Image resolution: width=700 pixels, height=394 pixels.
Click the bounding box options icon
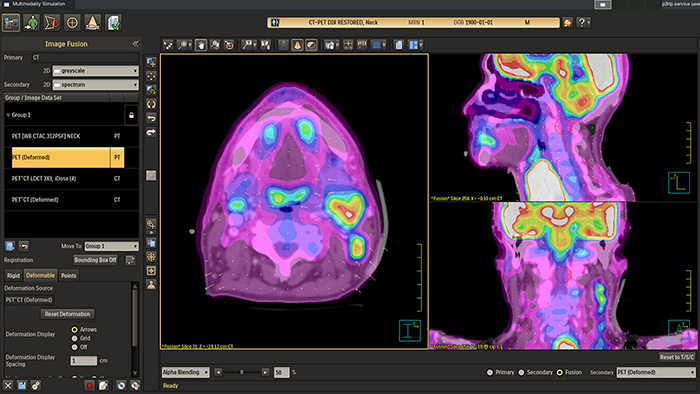[130, 260]
